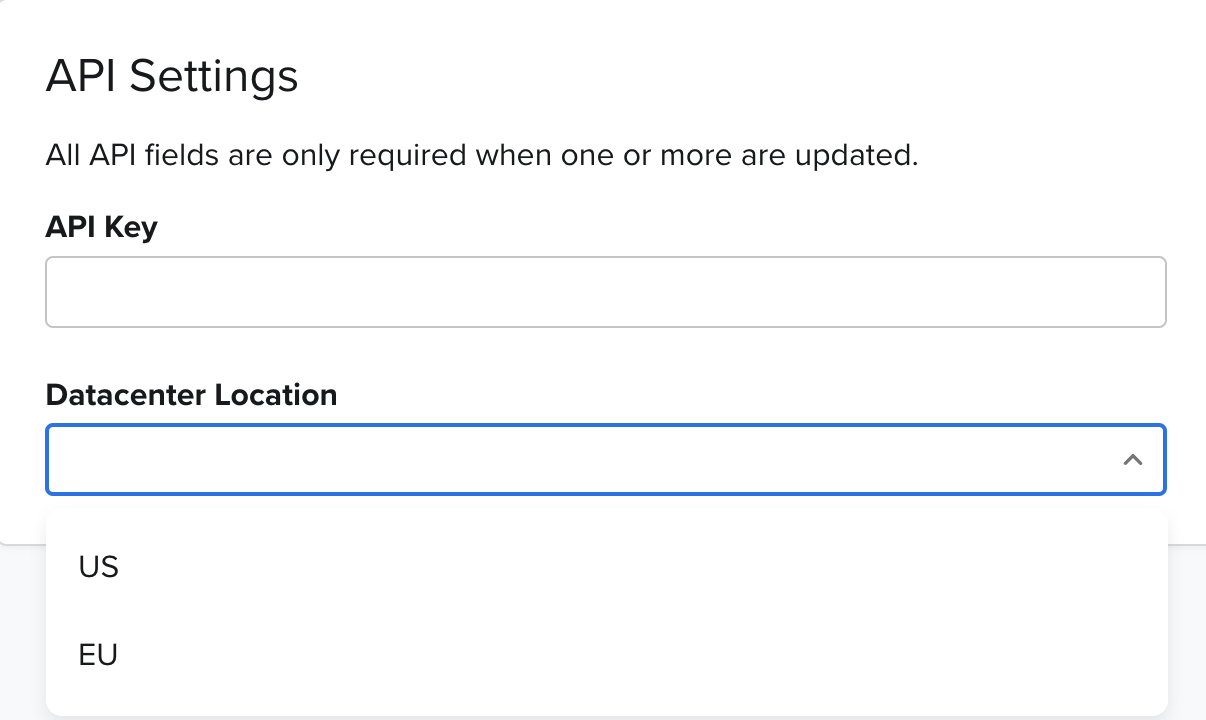Click the up-arrow icon in Datacenter Location
This screenshot has width=1206, height=720.
pos(1132,460)
